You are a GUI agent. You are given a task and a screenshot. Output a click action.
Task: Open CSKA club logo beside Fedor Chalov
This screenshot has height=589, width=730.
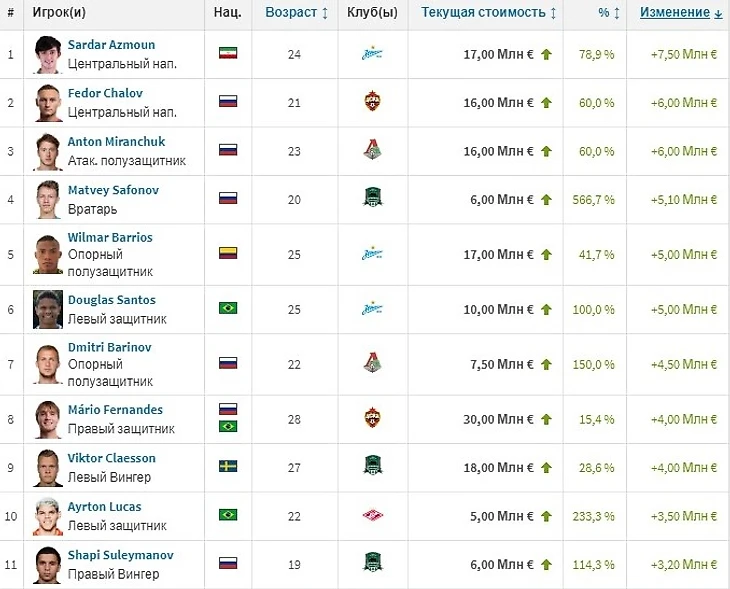pos(372,101)
